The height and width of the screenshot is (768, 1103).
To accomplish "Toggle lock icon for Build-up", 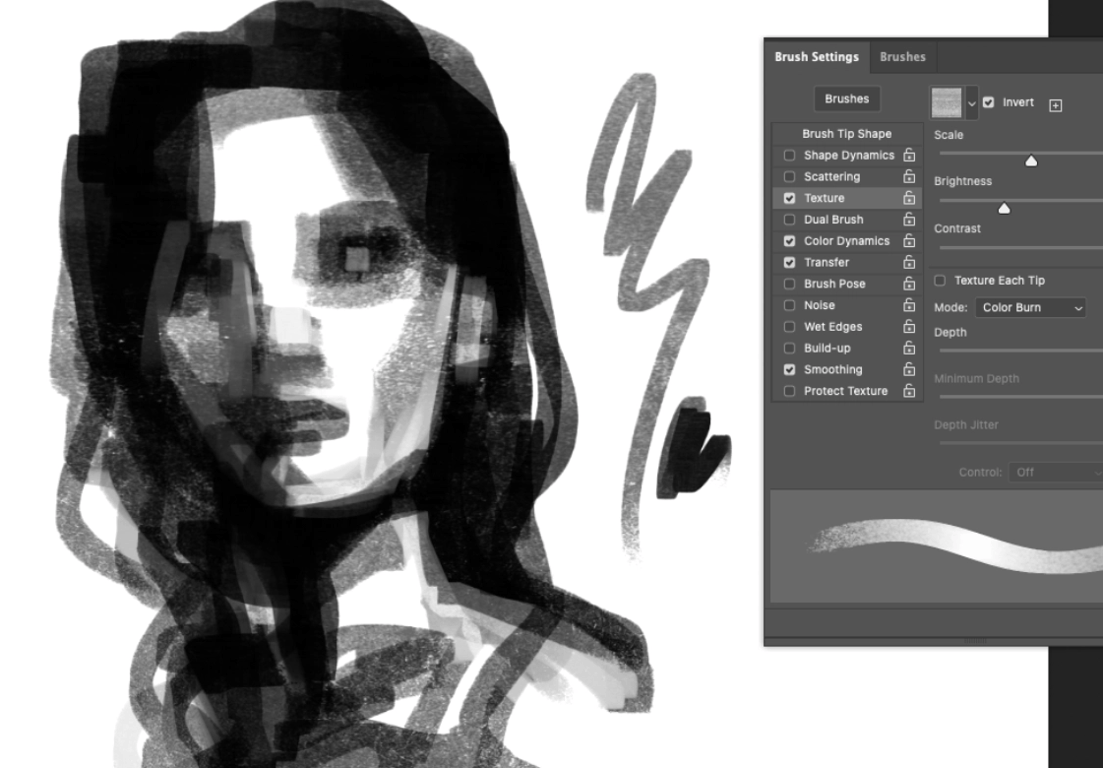I will pyautogui.click(x=909, y=347).
